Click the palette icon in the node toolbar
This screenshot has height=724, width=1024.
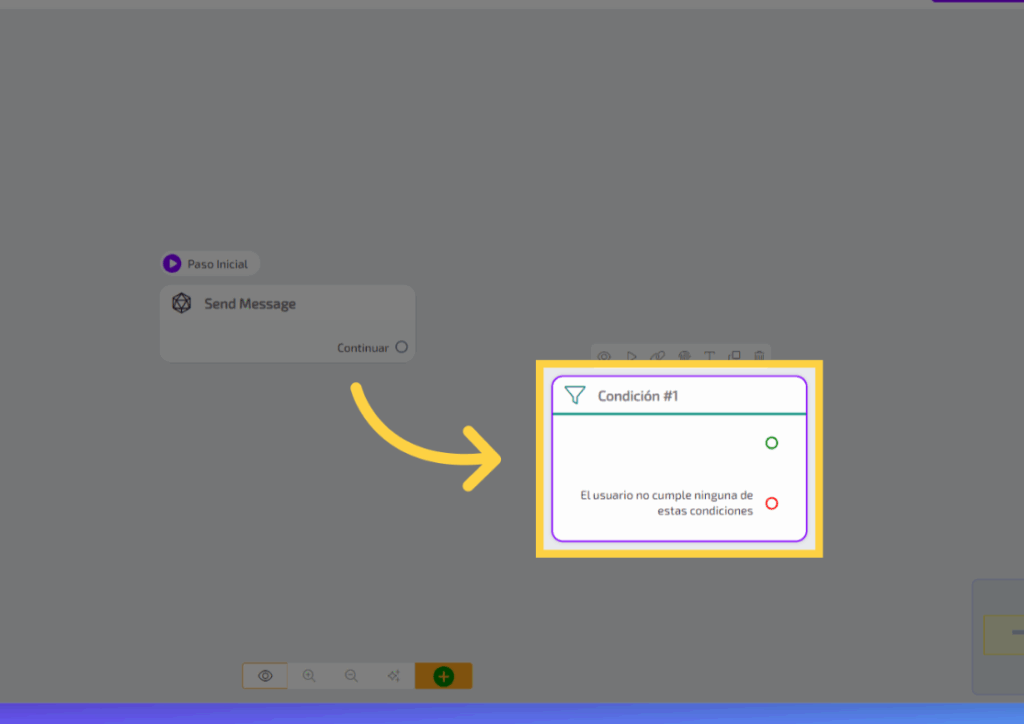tap(684, 356)
